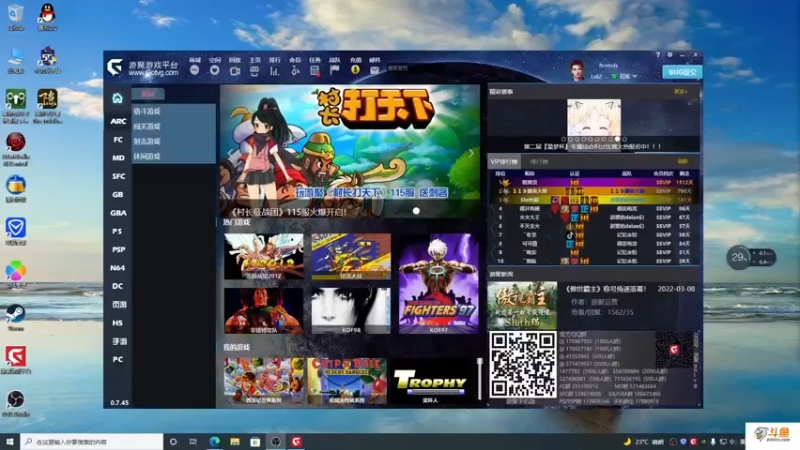Choose 射击游戏 shooting games category

click(147, 141)
